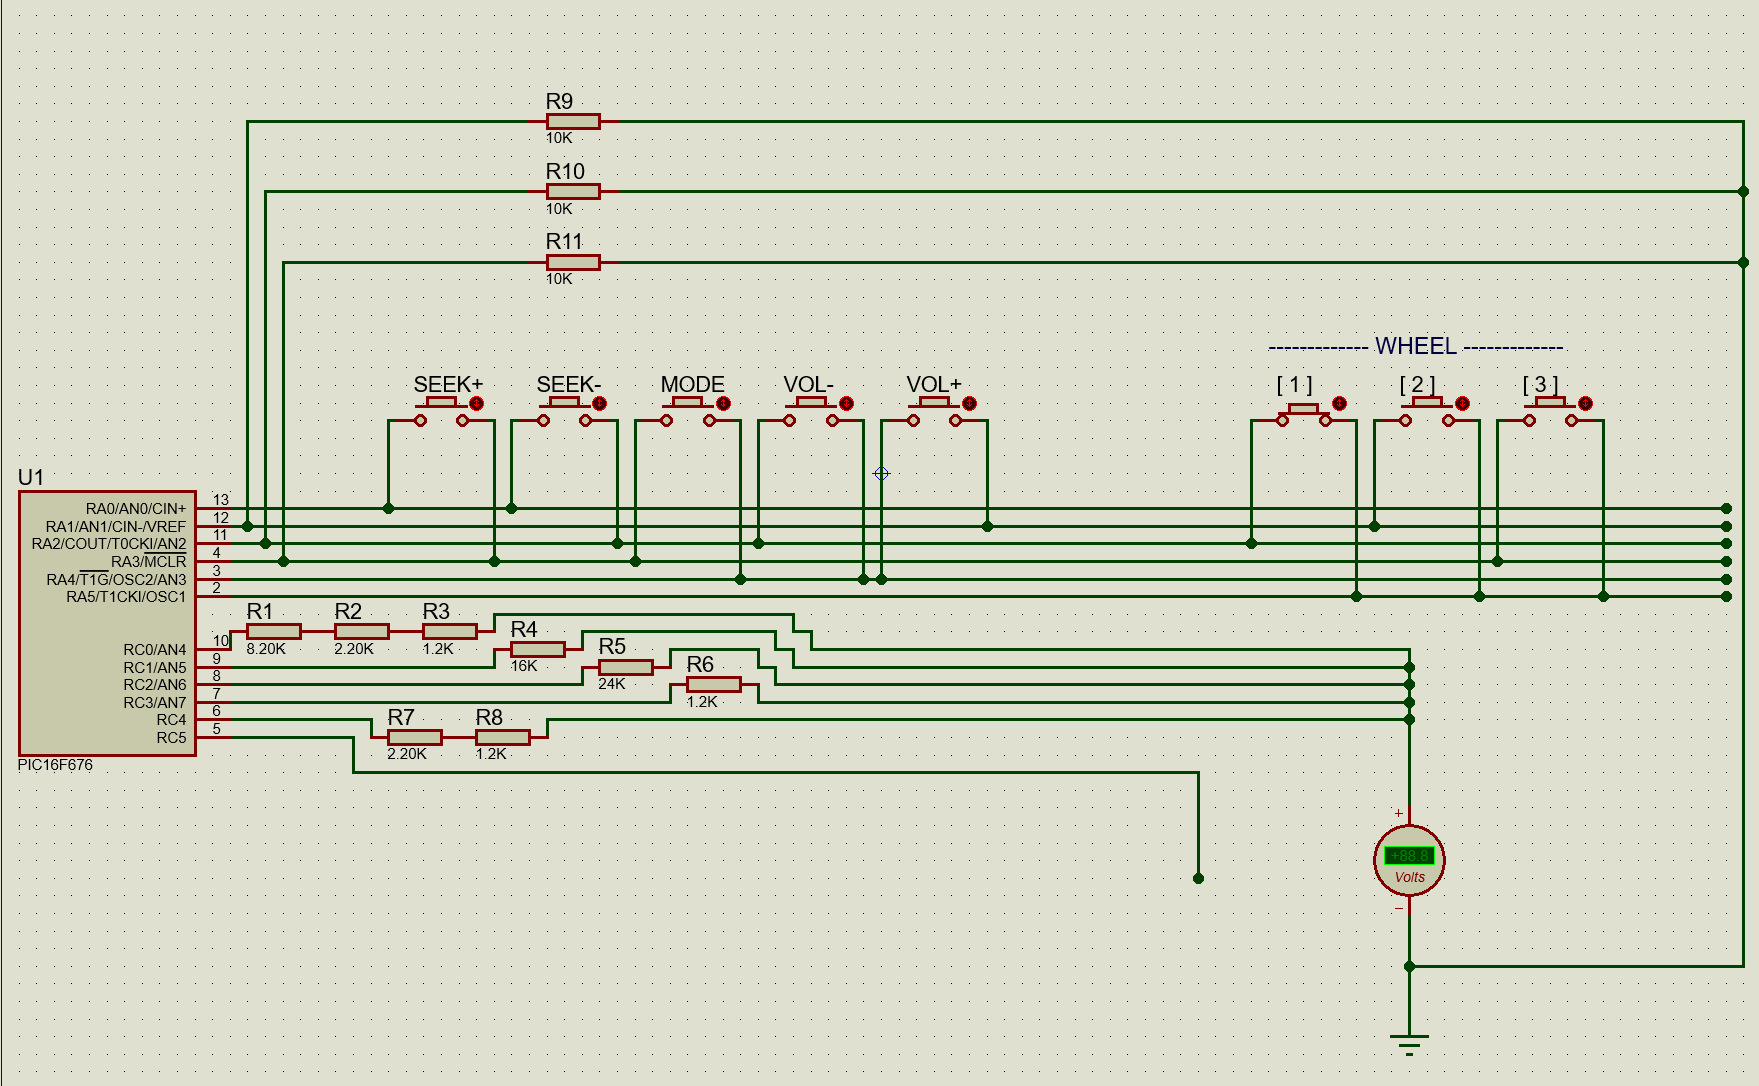Click the RC0/AN4 pin label
Image resolution: width=1759 pixels, height=1086 pixels.
click(155, 650)
